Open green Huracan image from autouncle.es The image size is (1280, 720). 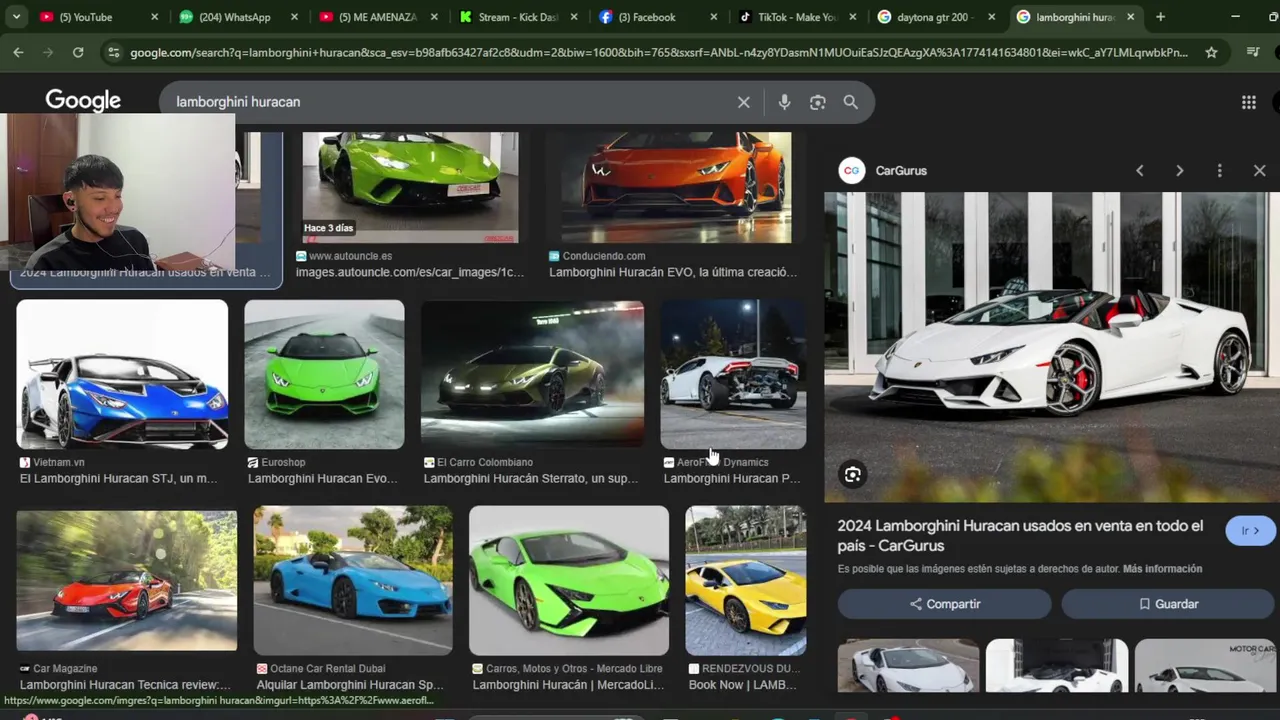click(x=410, y=187)
